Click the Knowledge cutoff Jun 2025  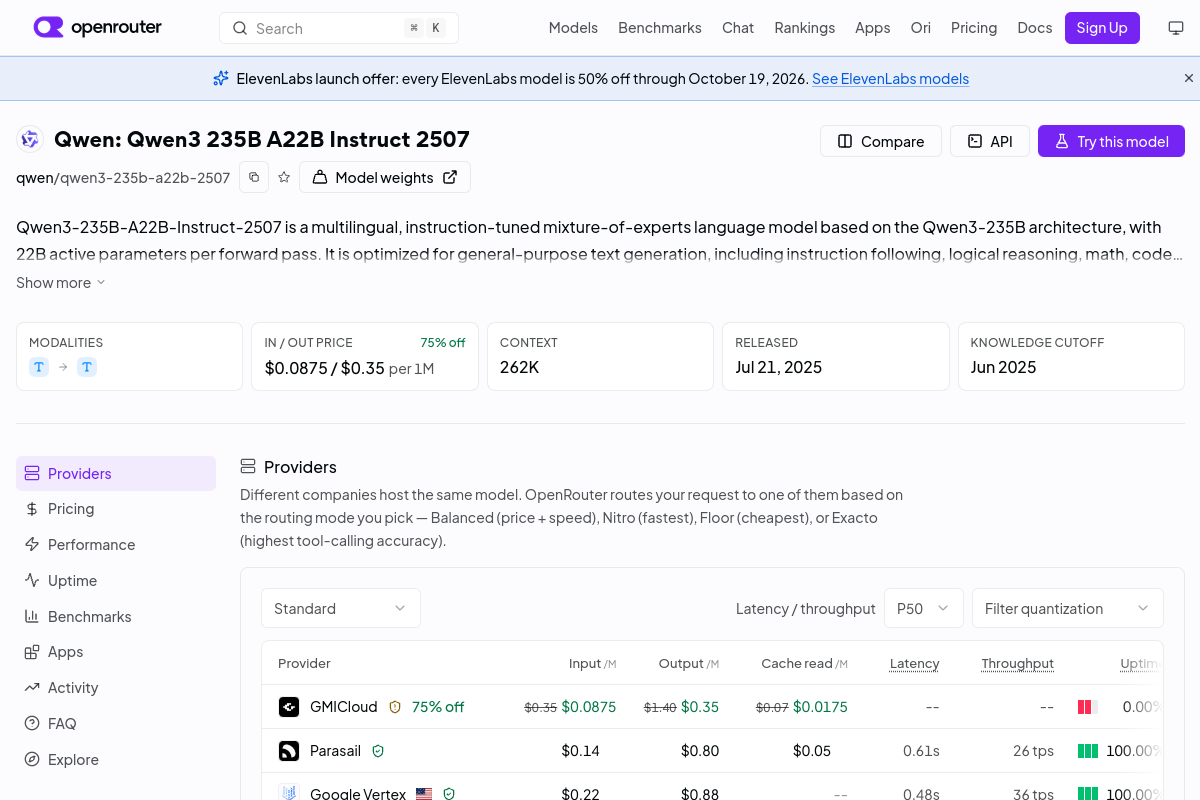(x=1003, y=367)
